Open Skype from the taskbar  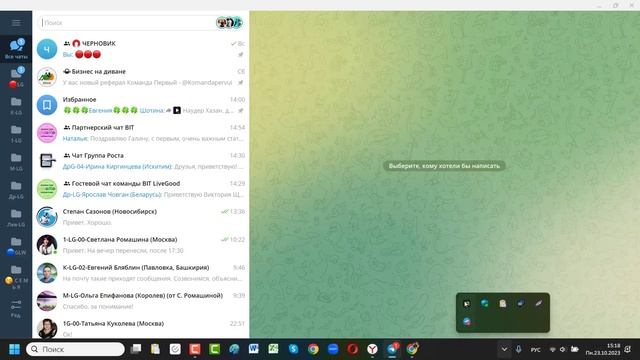tap(293, 349)
